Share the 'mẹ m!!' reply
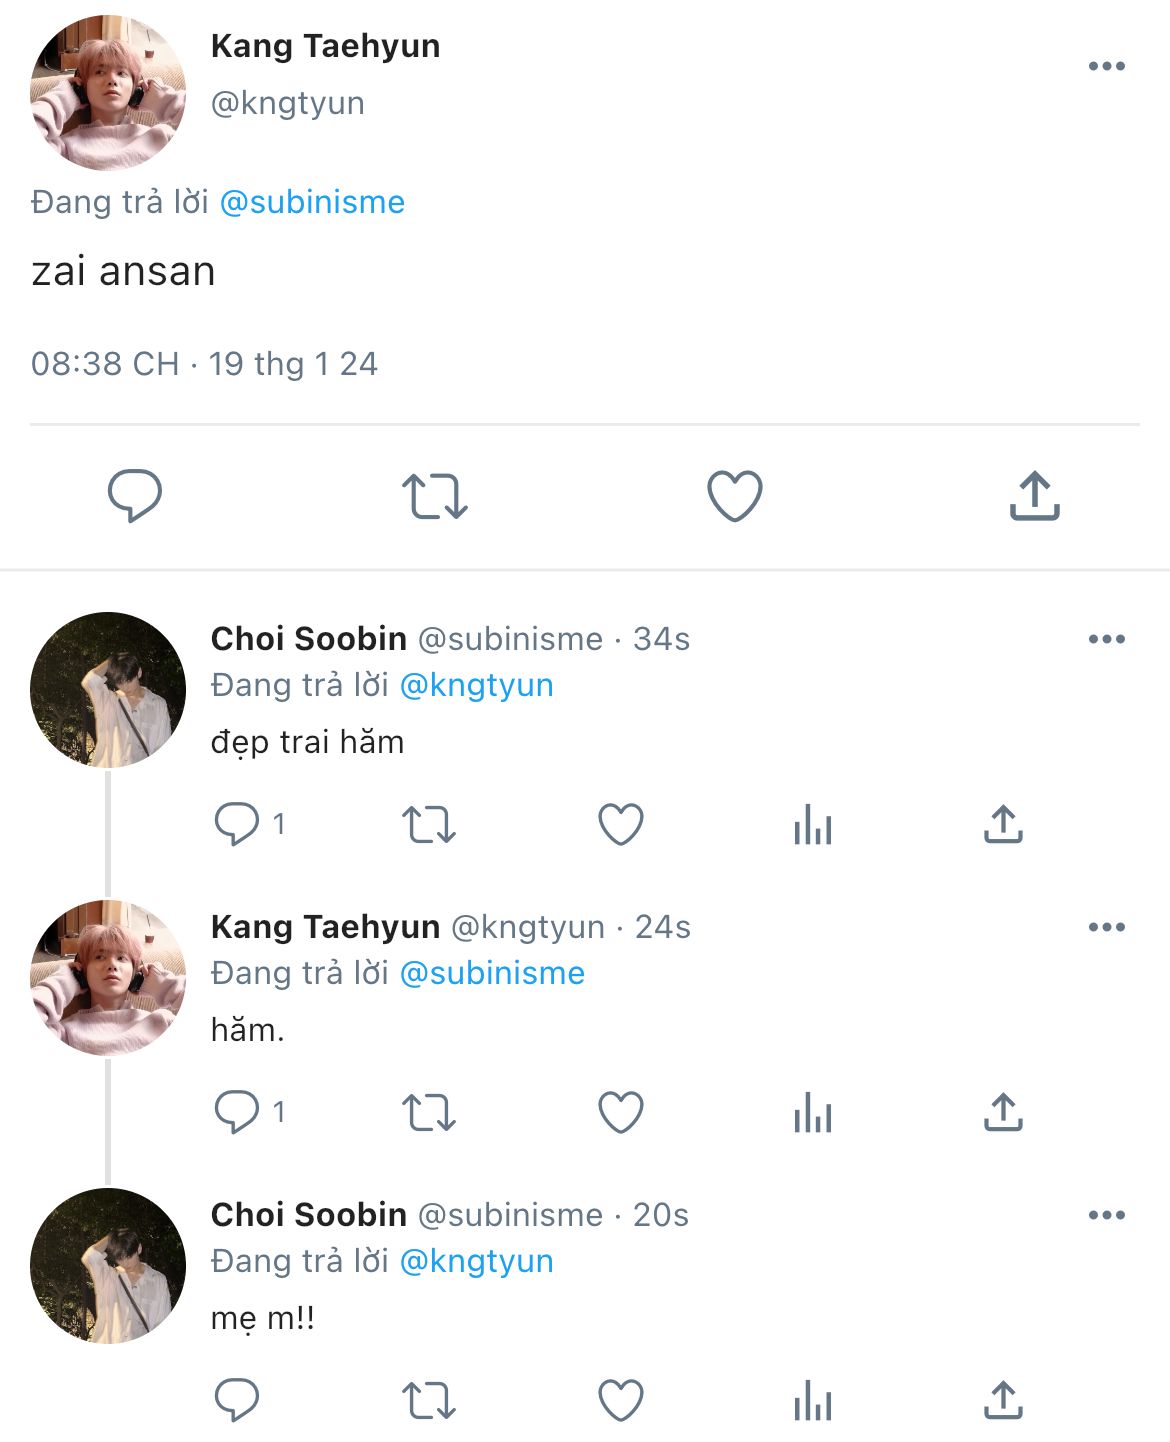This screenshot has height=1442, width=1170. point(1003,1400)
